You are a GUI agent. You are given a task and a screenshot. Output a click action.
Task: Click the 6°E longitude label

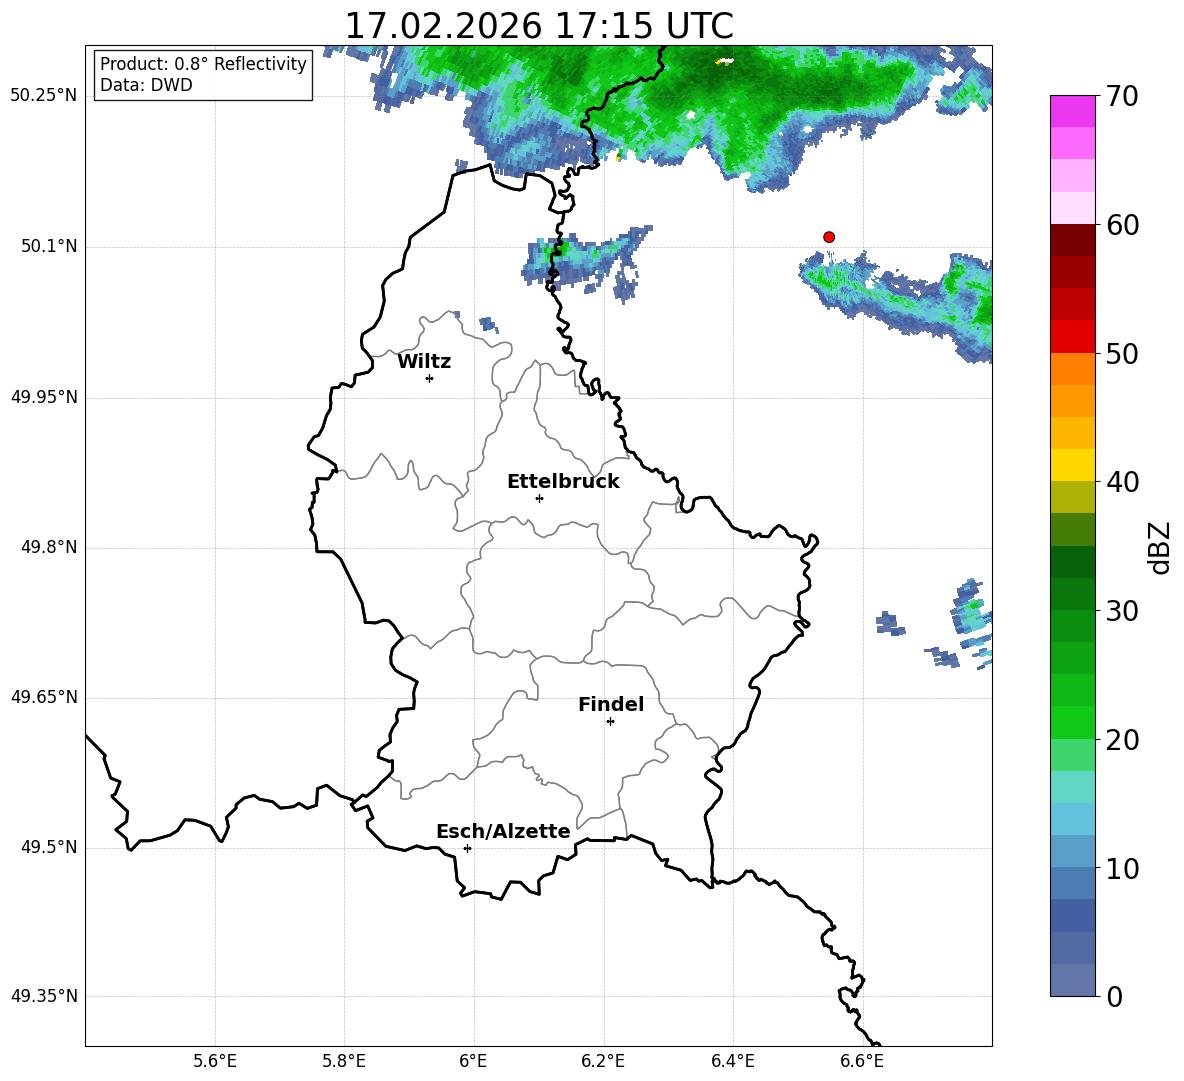(473, 1062)
